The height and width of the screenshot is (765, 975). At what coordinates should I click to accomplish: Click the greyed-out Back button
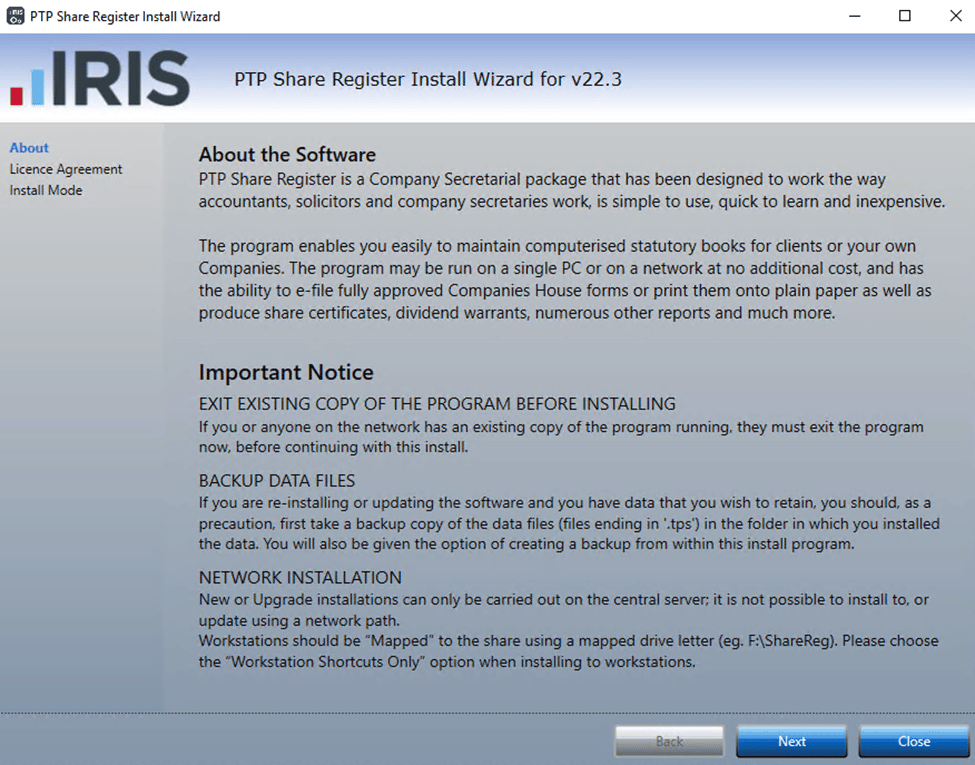click(669, 741)
